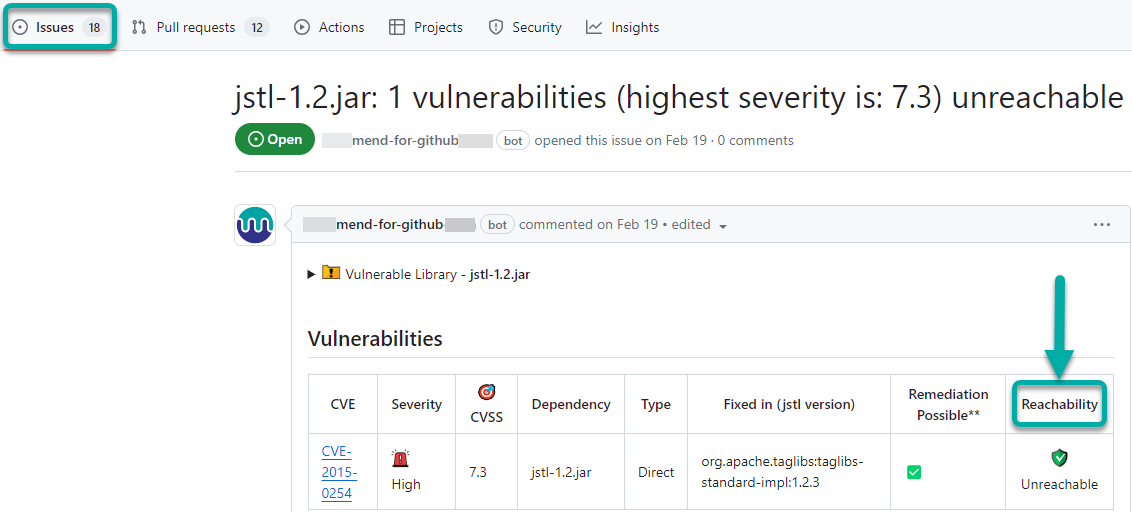Expand the Vulnerable Library disclosure triangle

click(311, 274)
